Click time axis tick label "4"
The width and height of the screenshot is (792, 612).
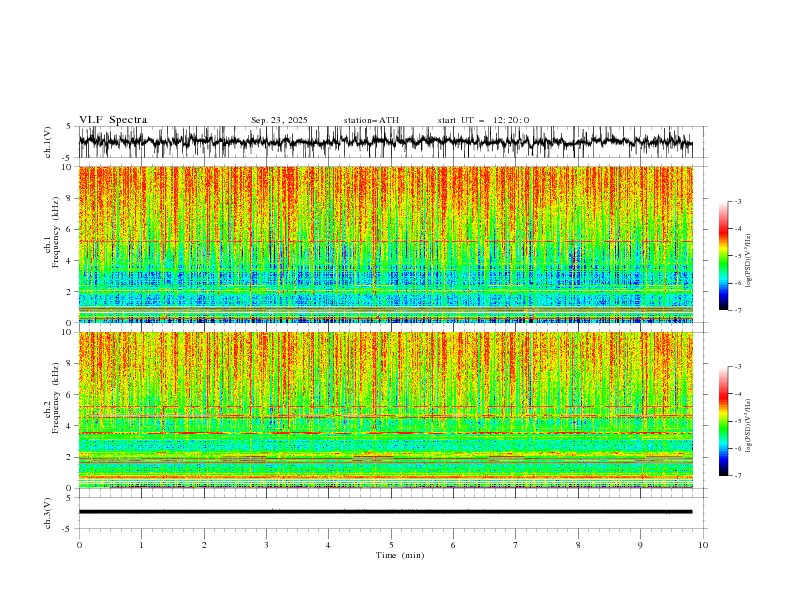[x=328, y=545]
